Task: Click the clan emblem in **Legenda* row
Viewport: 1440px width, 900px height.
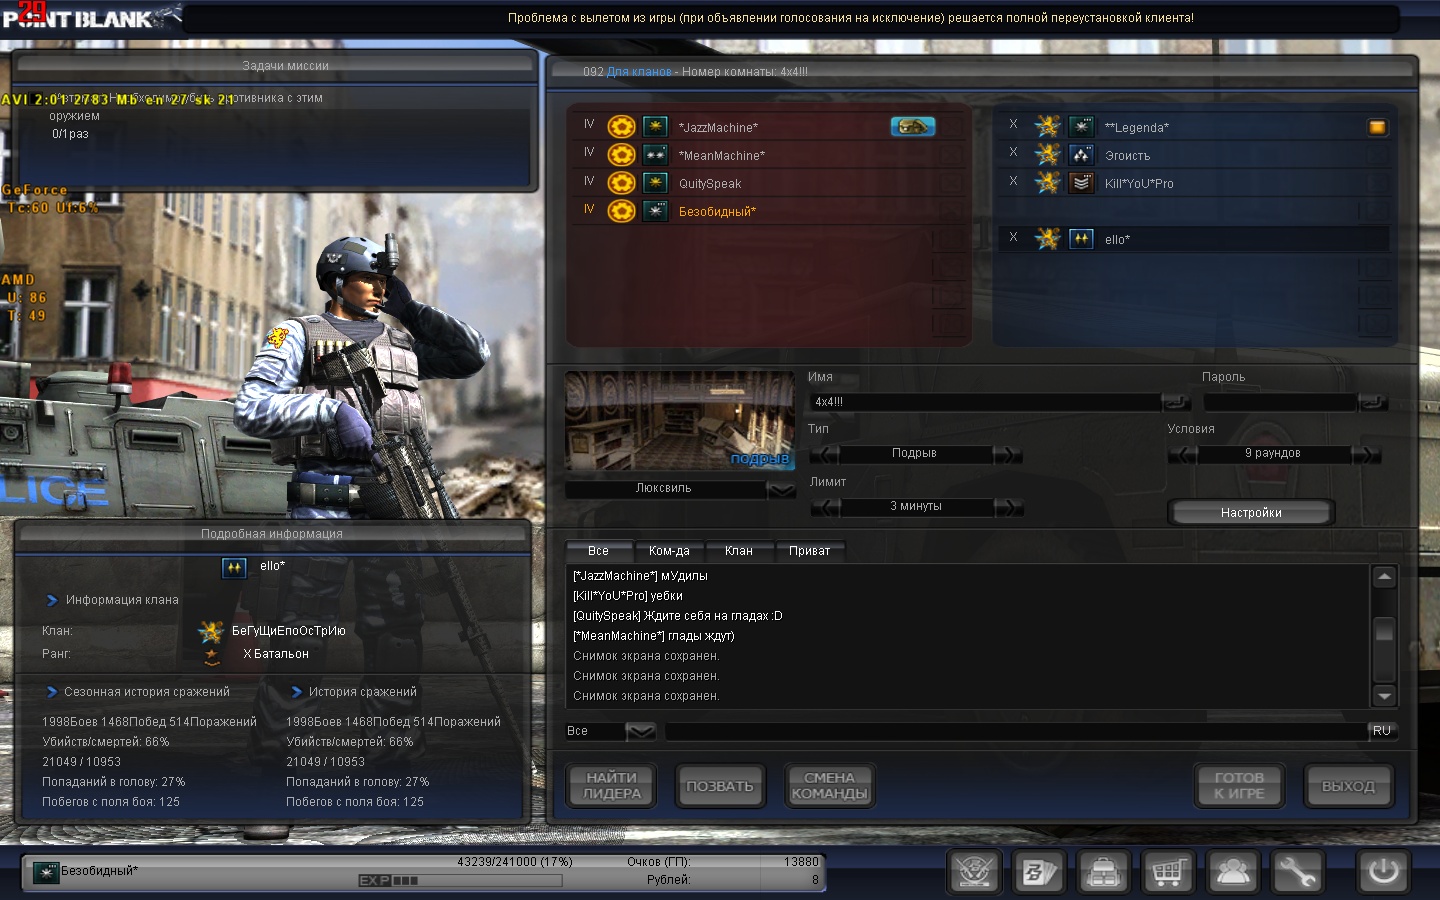Action: 1047,126
